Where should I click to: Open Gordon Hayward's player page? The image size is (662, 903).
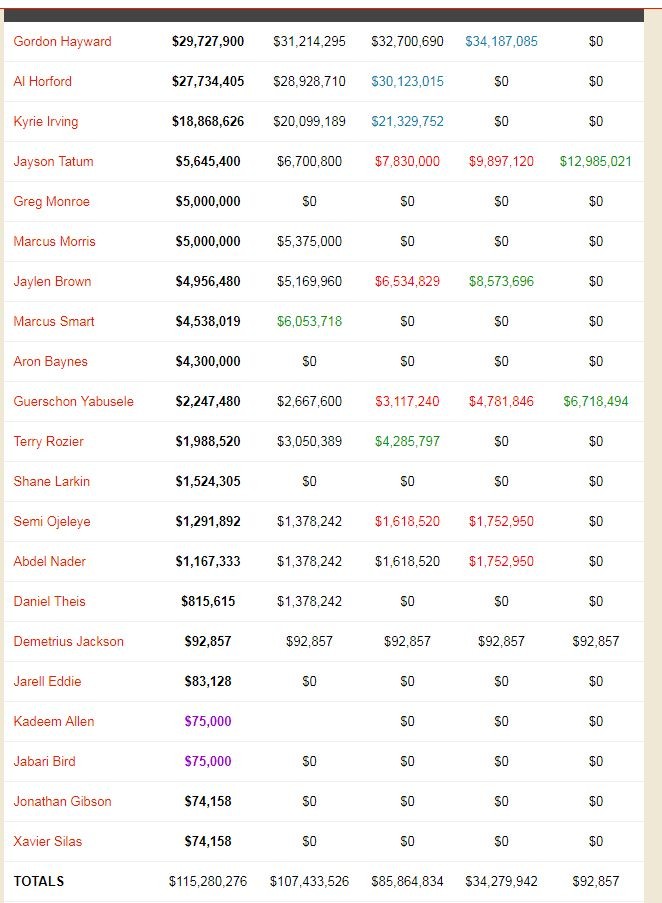(x=62, y=41)
